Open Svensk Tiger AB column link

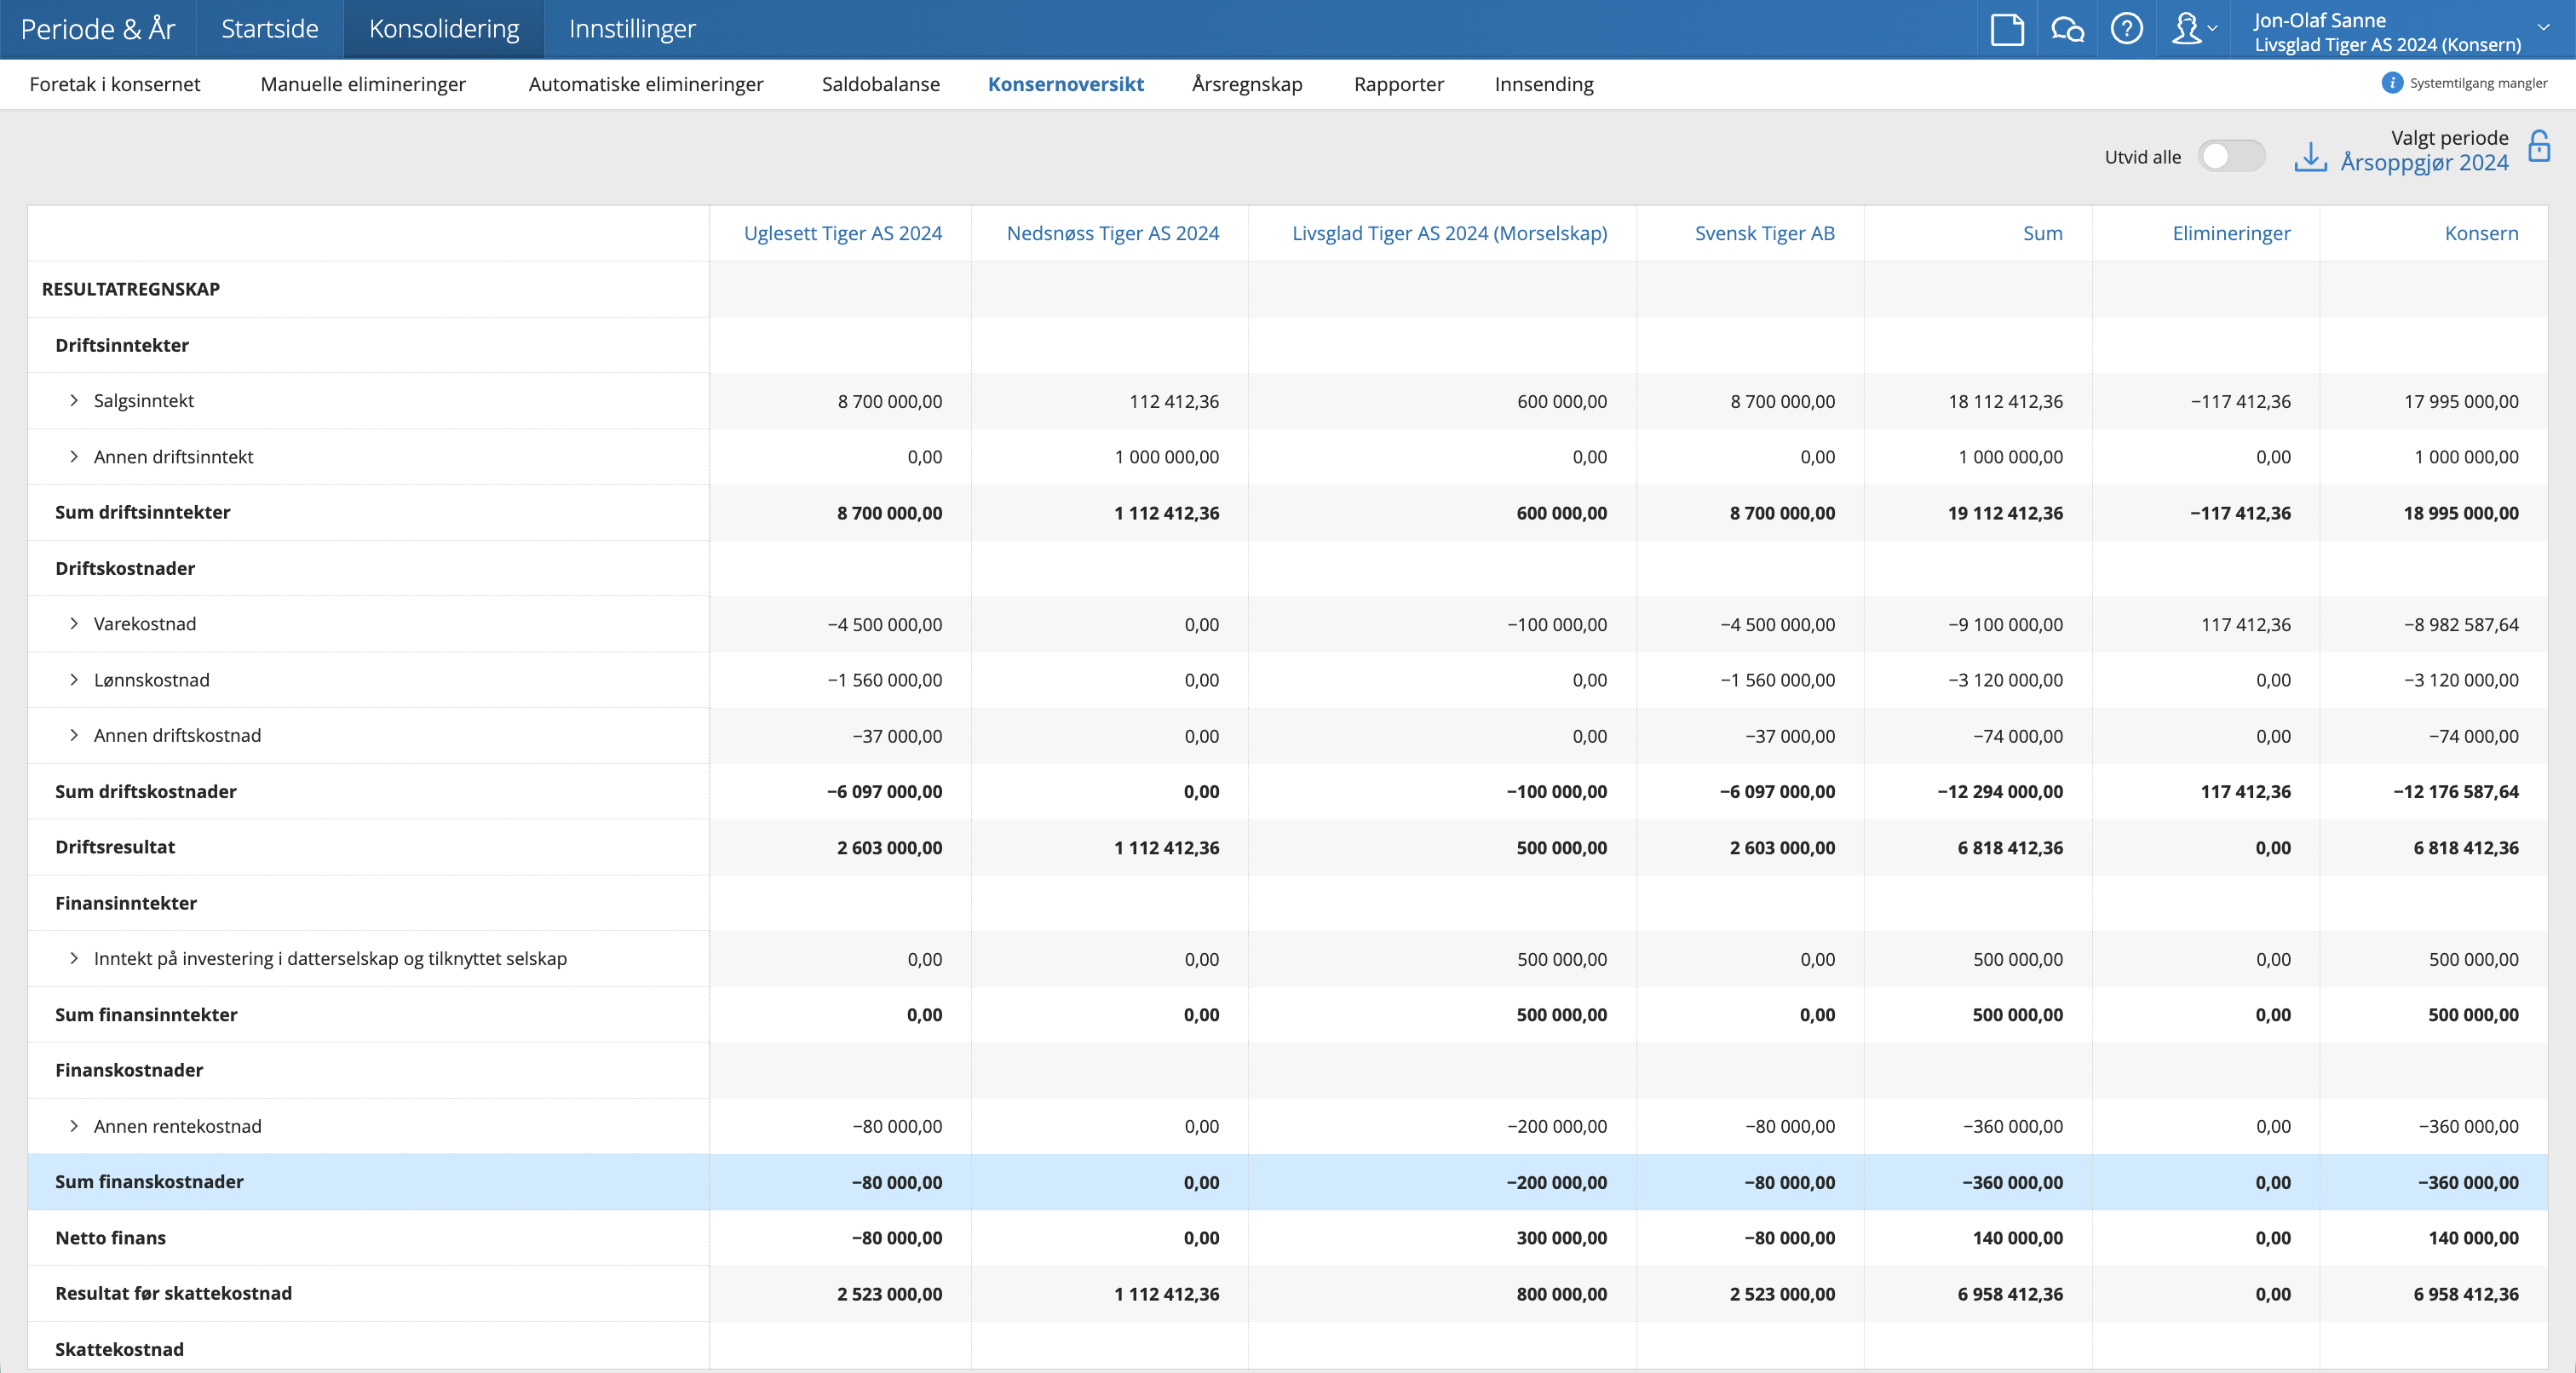[1765, 233]
